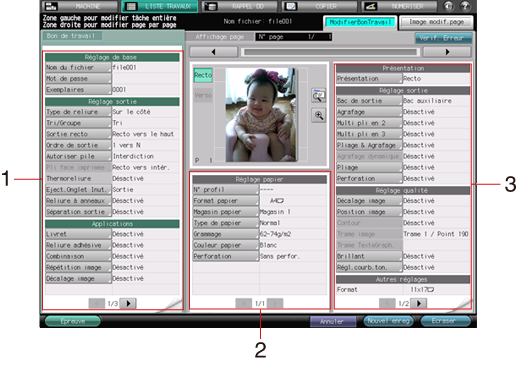Switch to Image modif.page tab
Viewport: 517px width, 368px height.
click(436, 22)
